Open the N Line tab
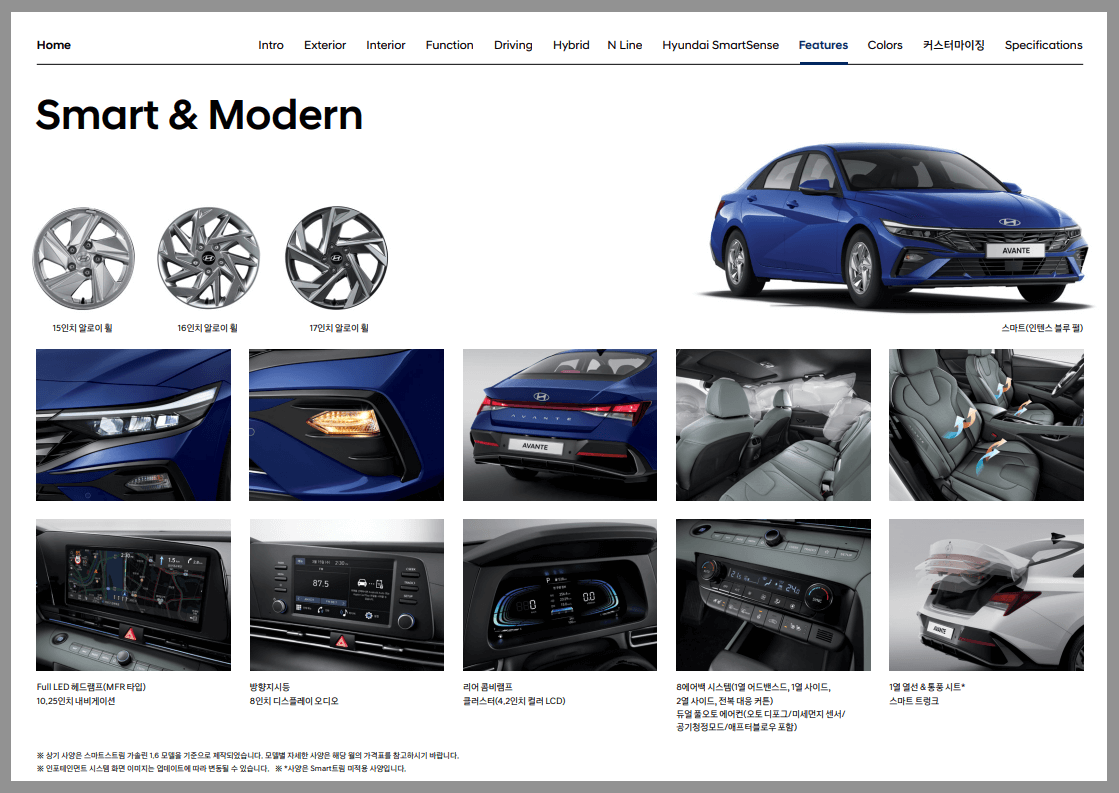Viewport: 1119px width, 793px height. [624, 45]
